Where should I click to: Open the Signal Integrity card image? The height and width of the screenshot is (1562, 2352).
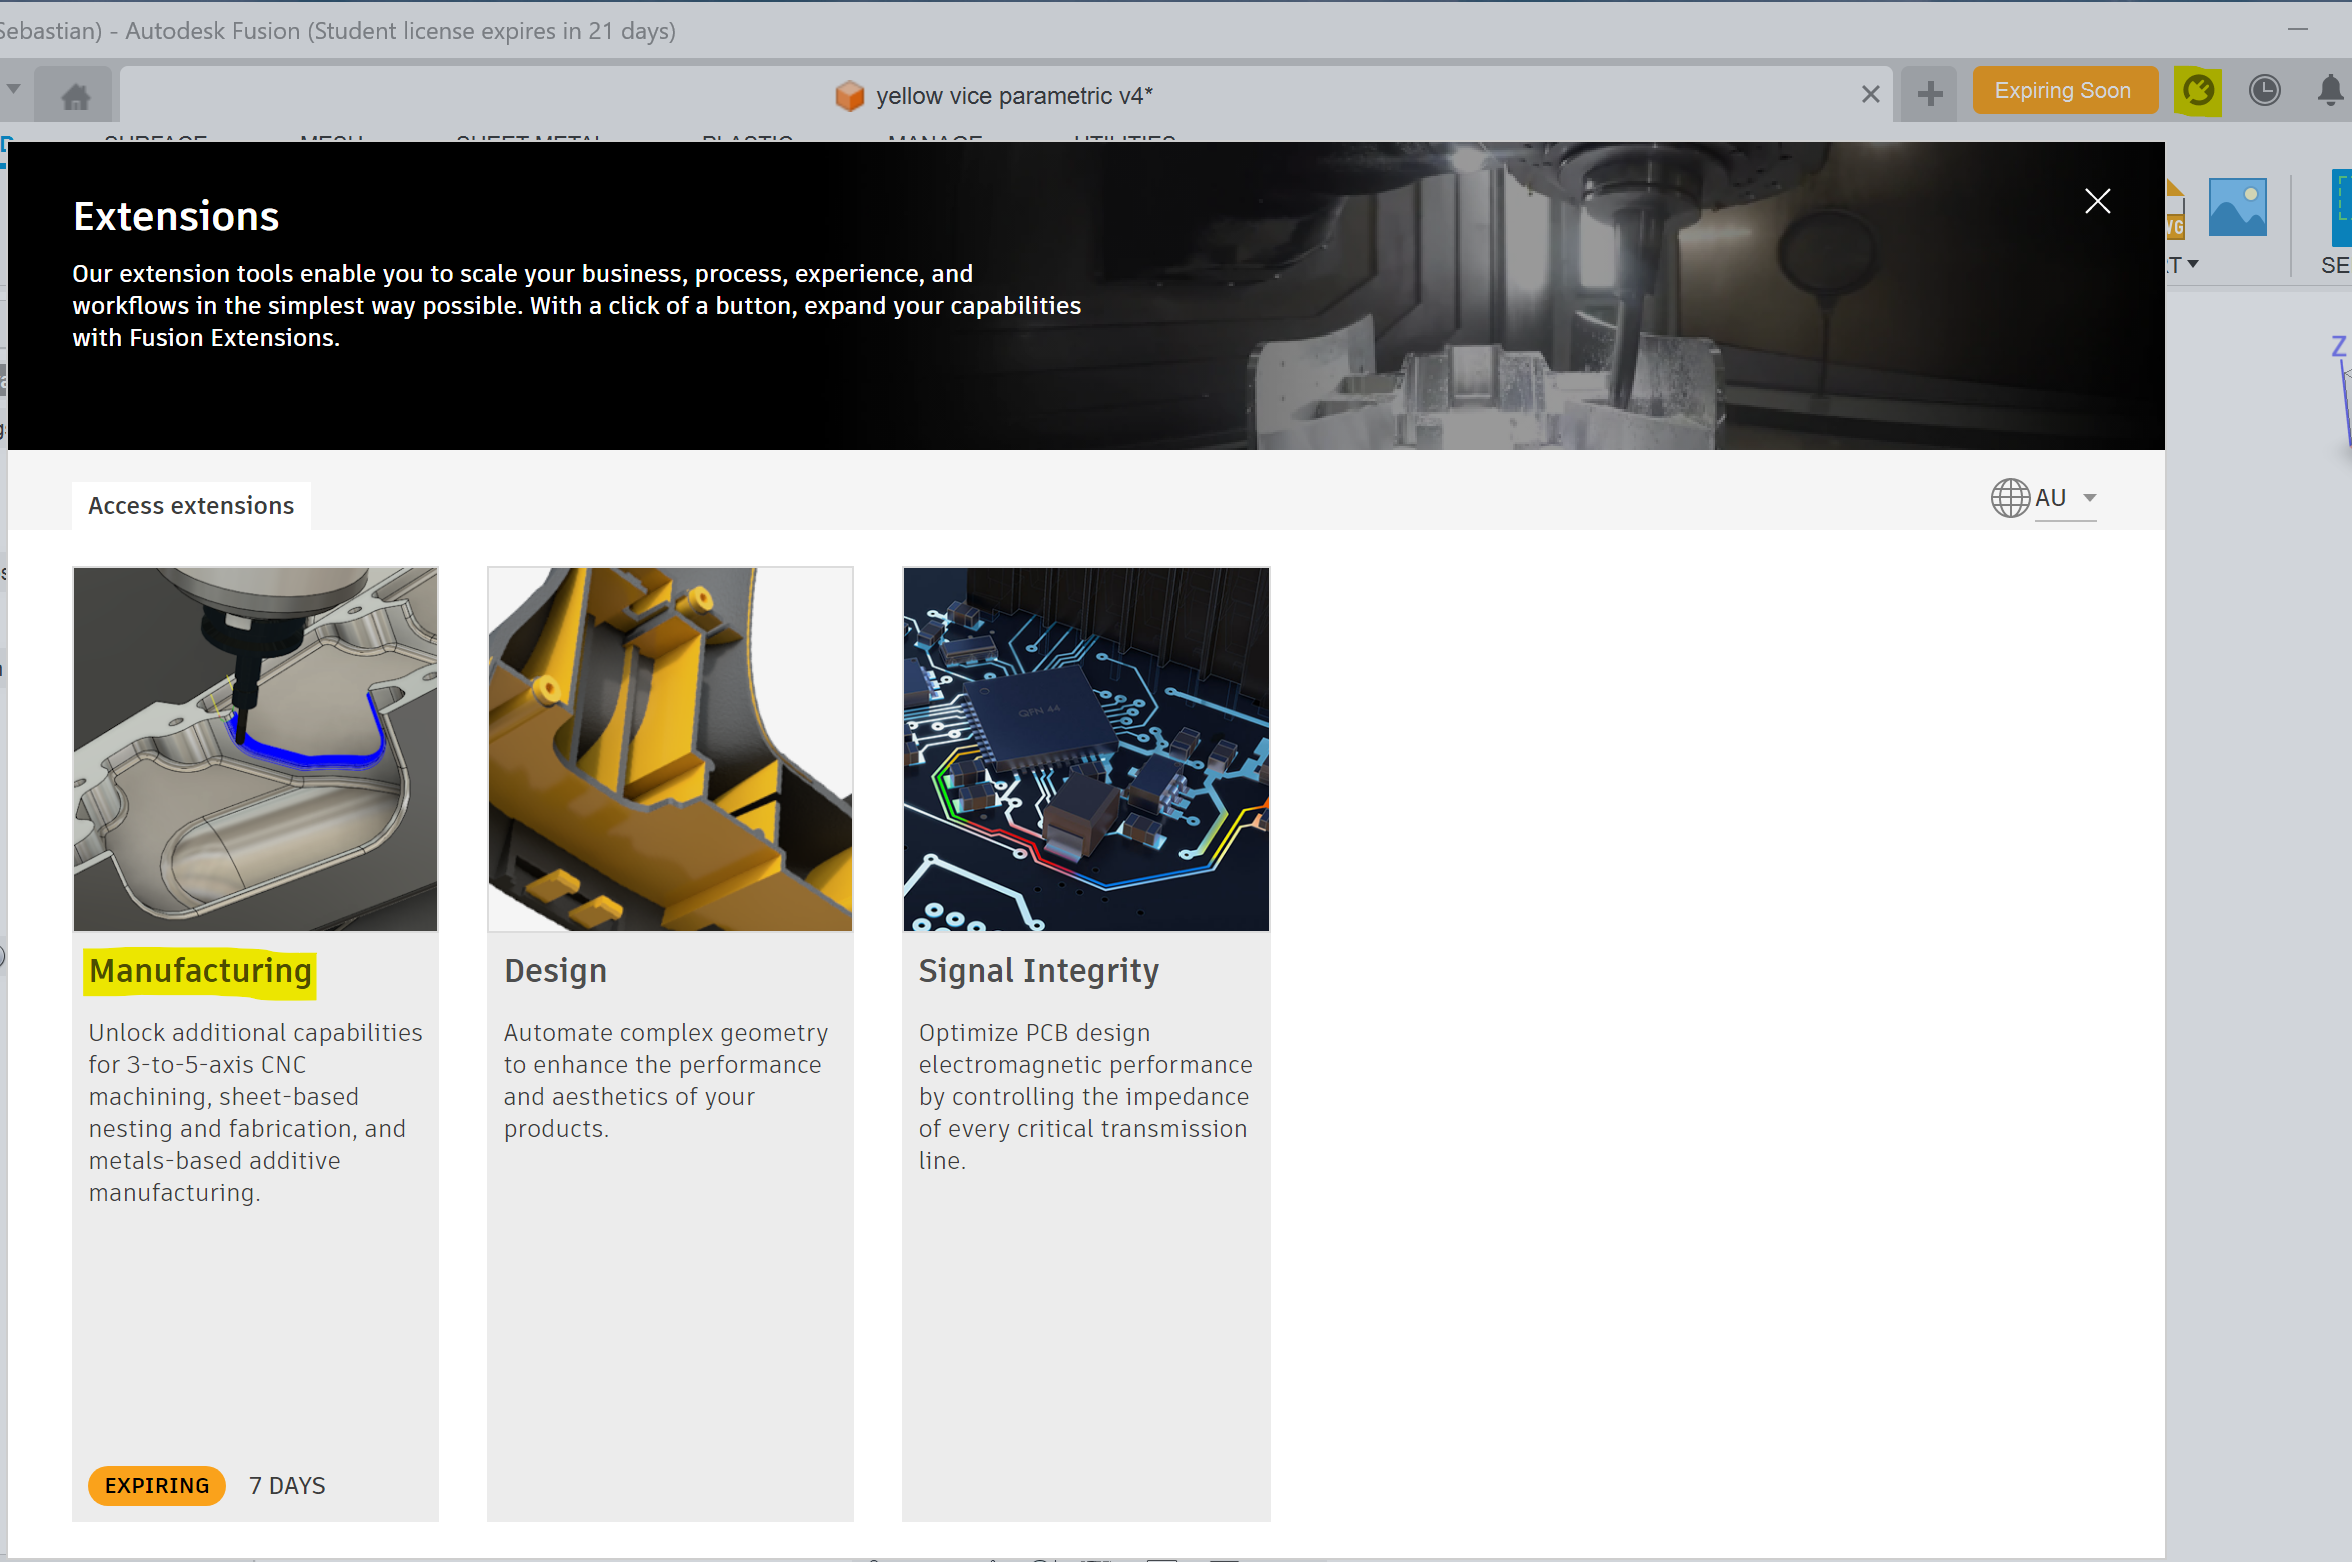(1085, 749)
